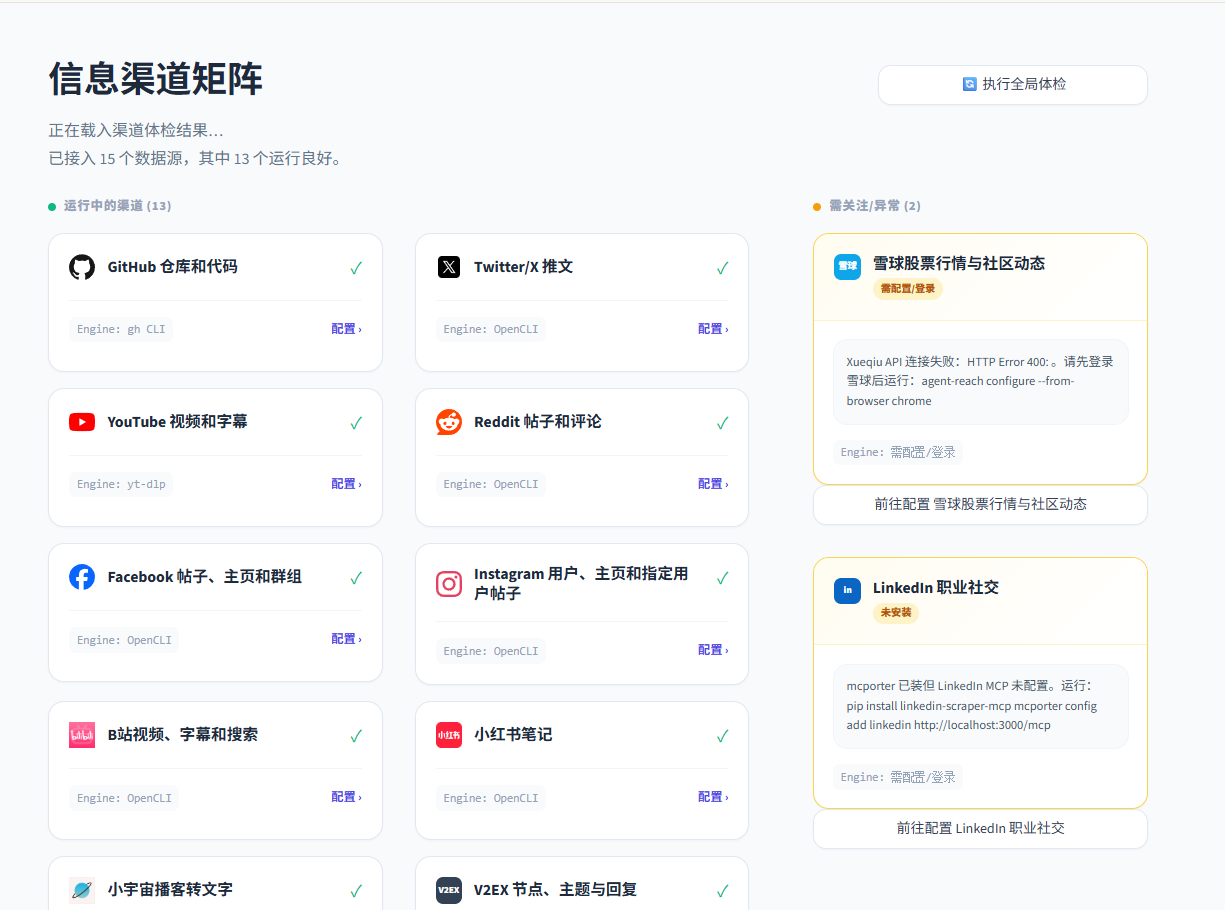The height and width of the screenshot is (910, 1225).
Task: Click the Engine: yt-dlp tag
Action: tap(121, 484)
